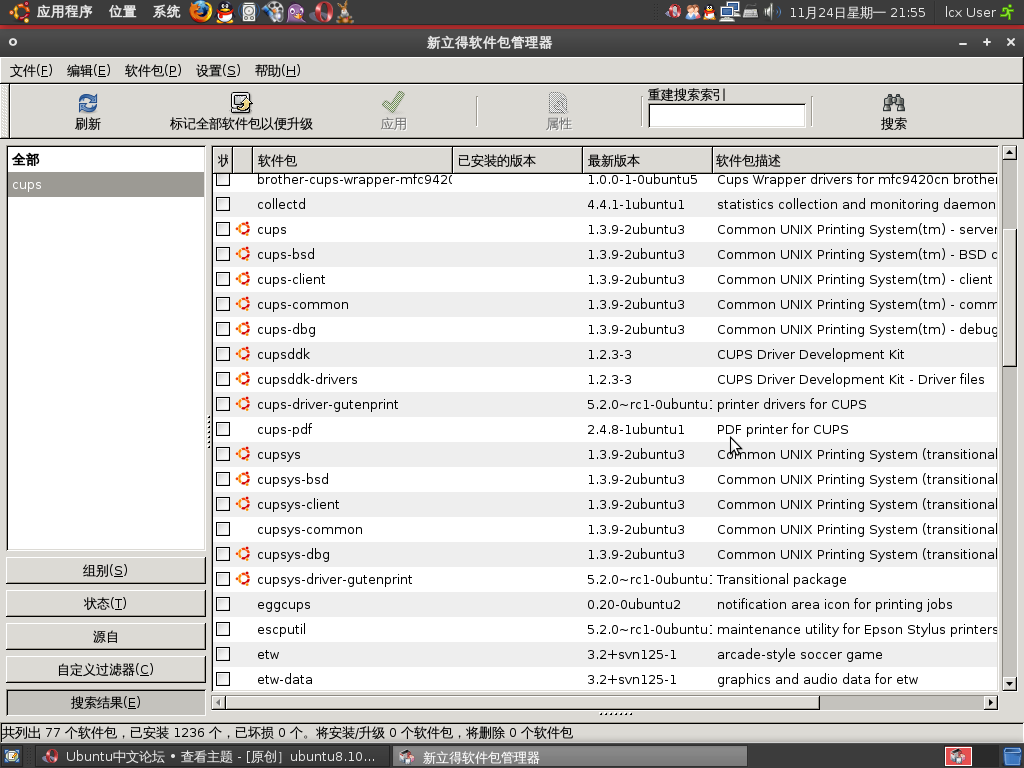1024x768 pixels.
Task: Launch QQ penguin icon in top panel
Action: 225,12
